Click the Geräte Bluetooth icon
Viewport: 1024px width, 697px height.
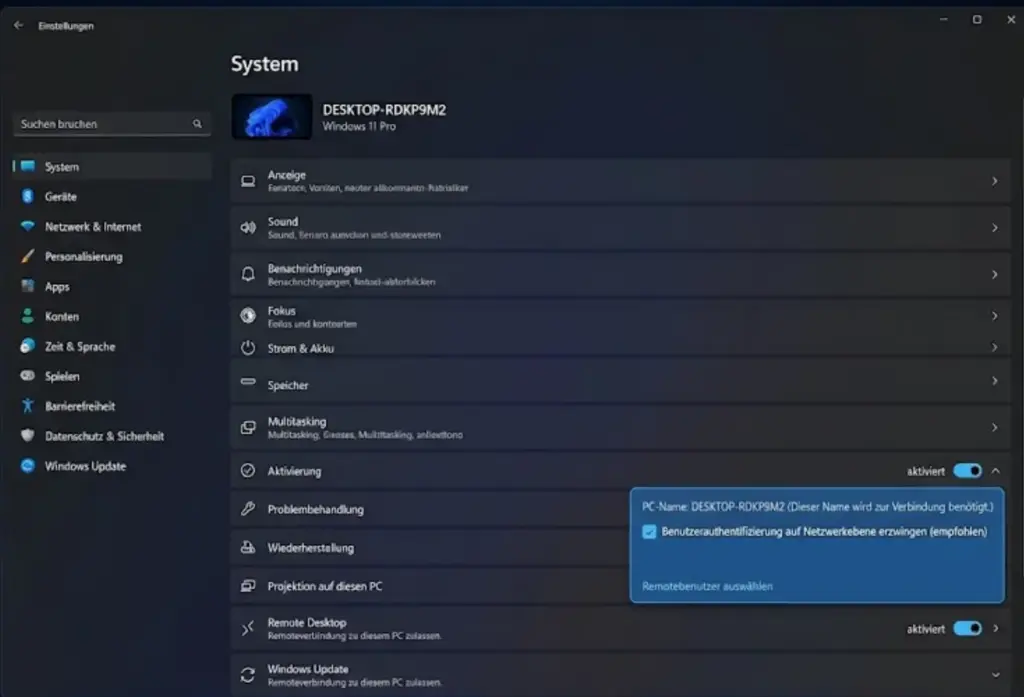click(x=27, y=196)
